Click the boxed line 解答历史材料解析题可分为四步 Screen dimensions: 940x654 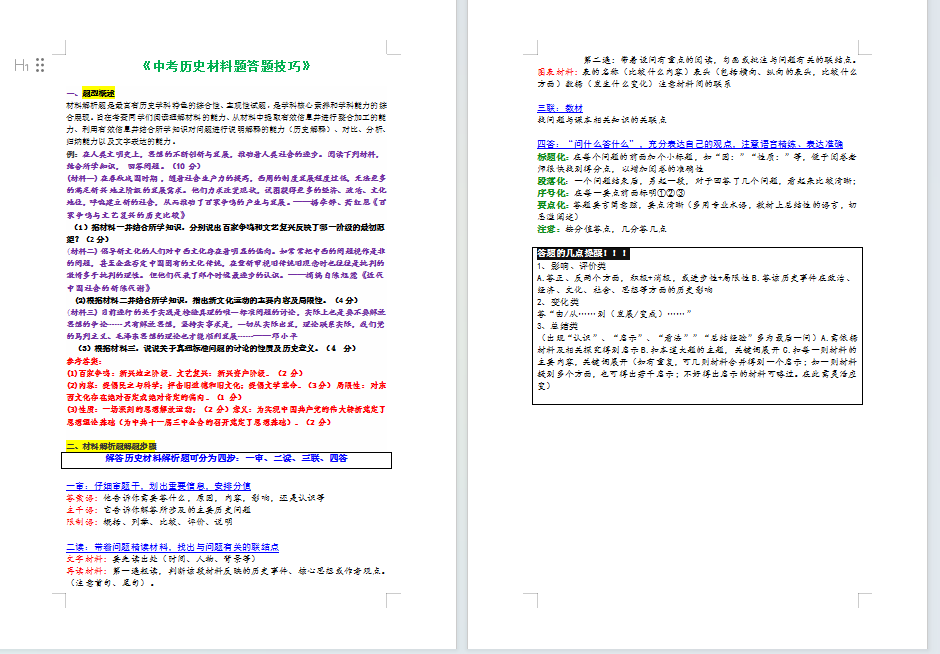click(x=227, y=459)
